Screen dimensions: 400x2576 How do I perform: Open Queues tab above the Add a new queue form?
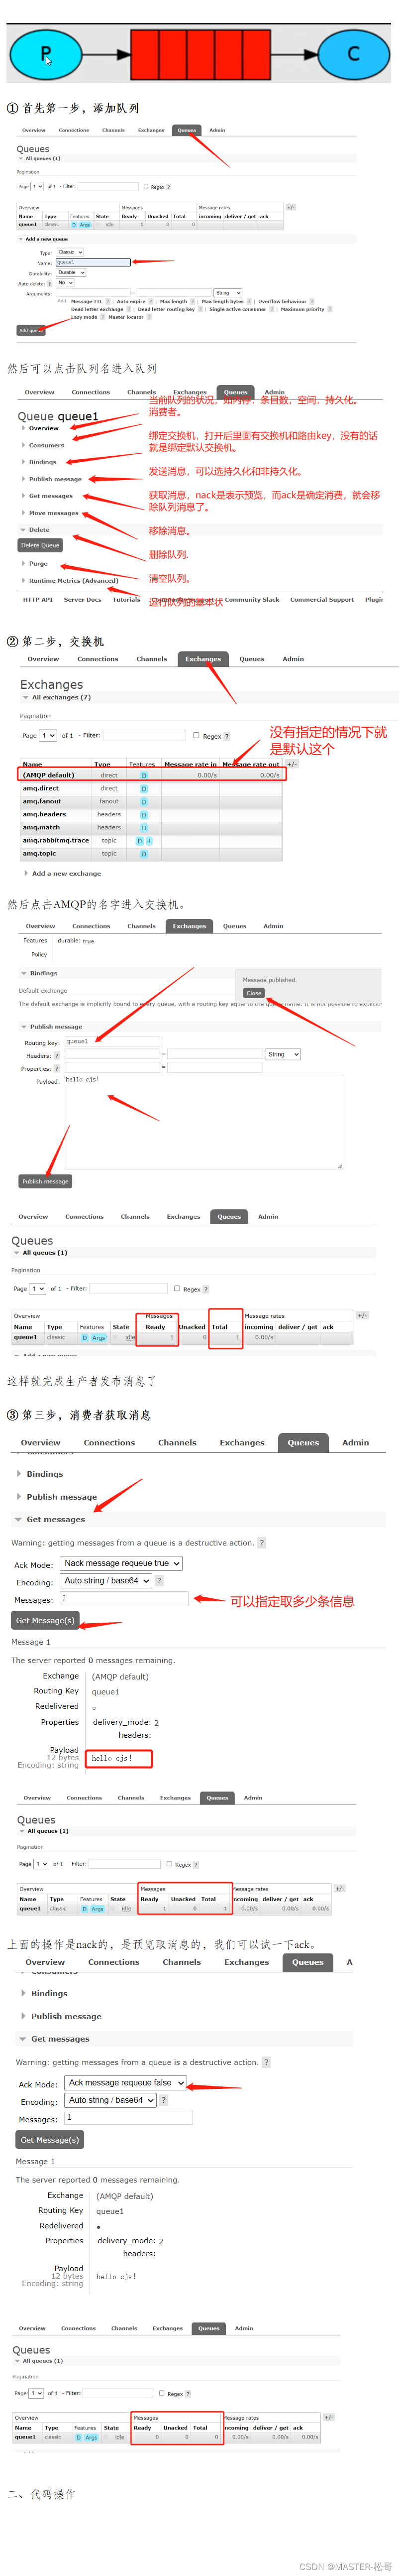tap(187, 130)
